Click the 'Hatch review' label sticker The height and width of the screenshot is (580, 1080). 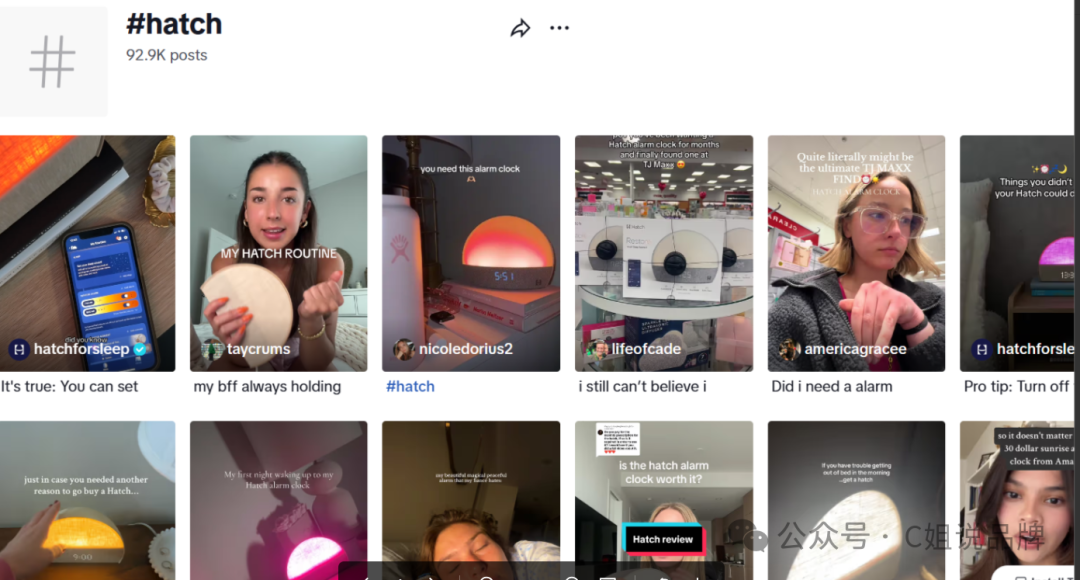pos(663,539)
